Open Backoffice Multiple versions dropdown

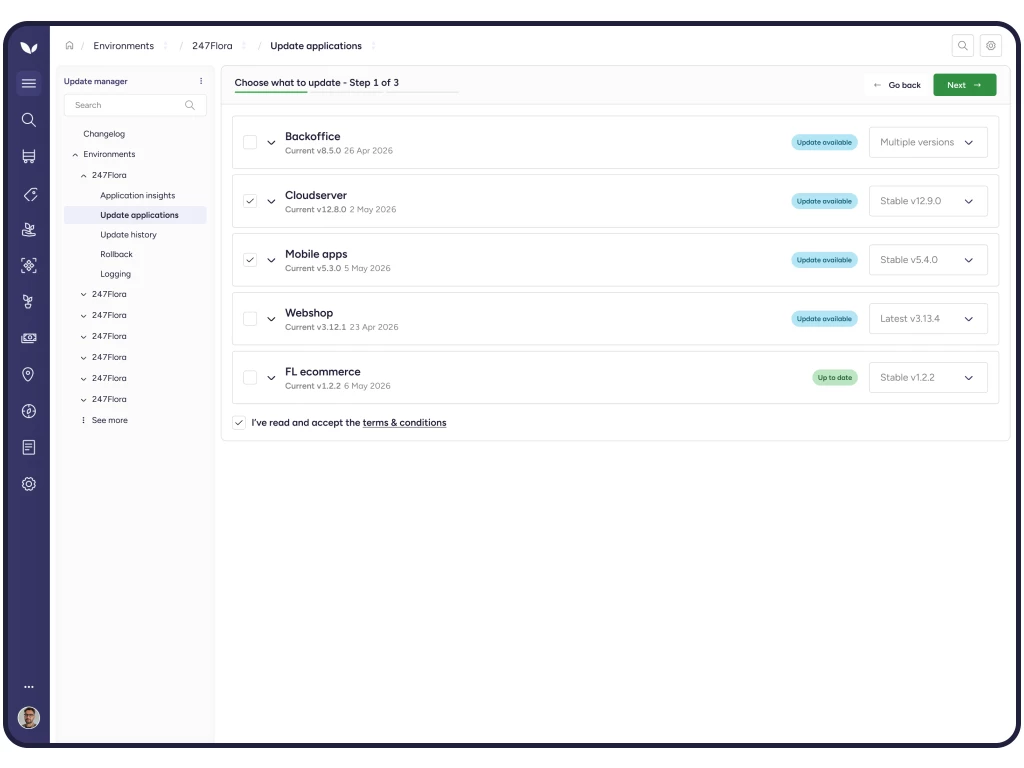(x=928, y=142)
